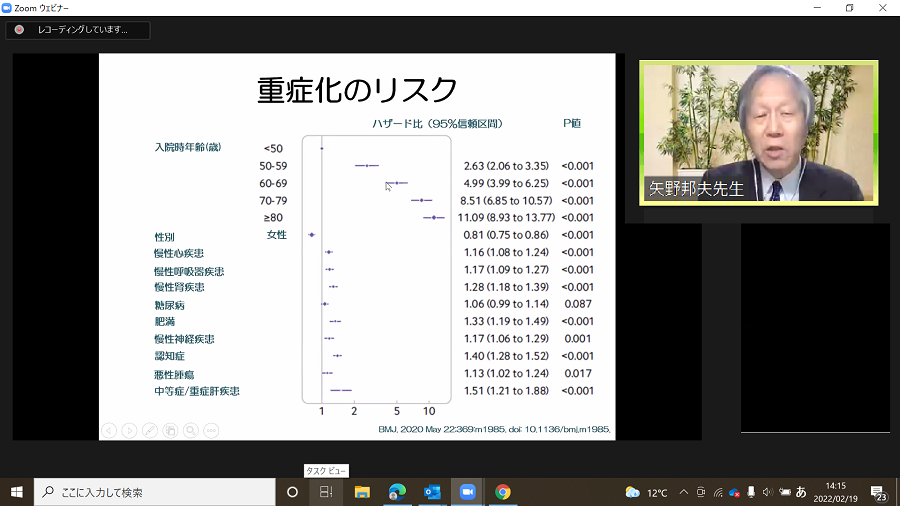This screenshot has height=506, width=900.
Task: Click the recording indicator red dot
Action: [19, 30]
